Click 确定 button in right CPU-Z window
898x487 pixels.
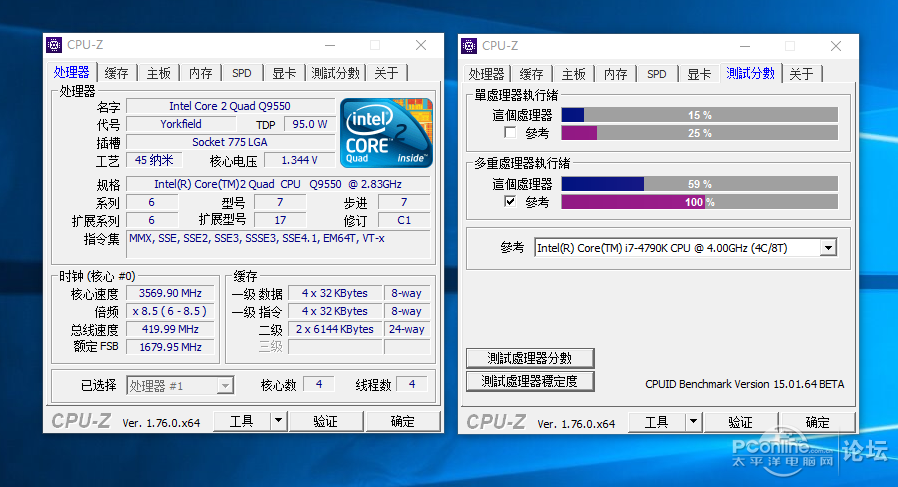click(817, 422)
